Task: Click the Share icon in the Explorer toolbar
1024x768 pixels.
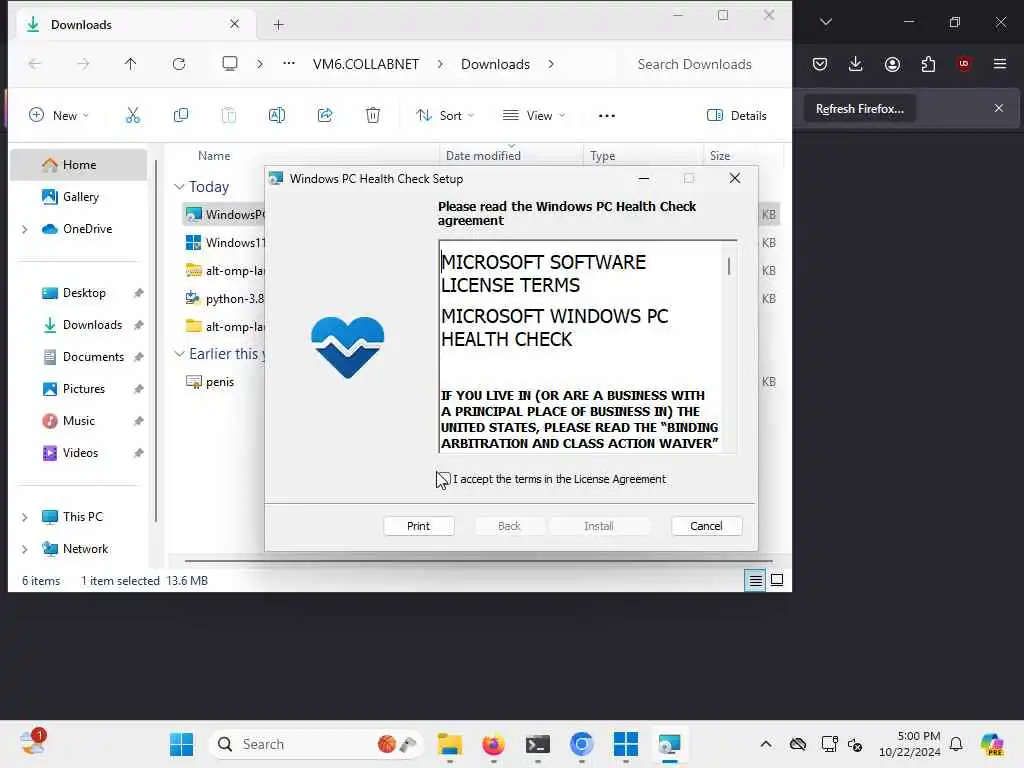Action: (325, 116)
